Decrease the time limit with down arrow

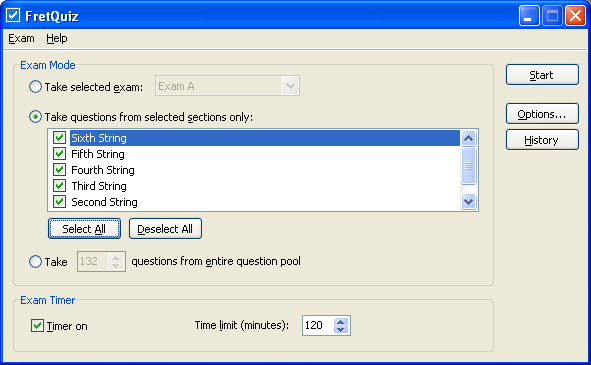point(340,330)
